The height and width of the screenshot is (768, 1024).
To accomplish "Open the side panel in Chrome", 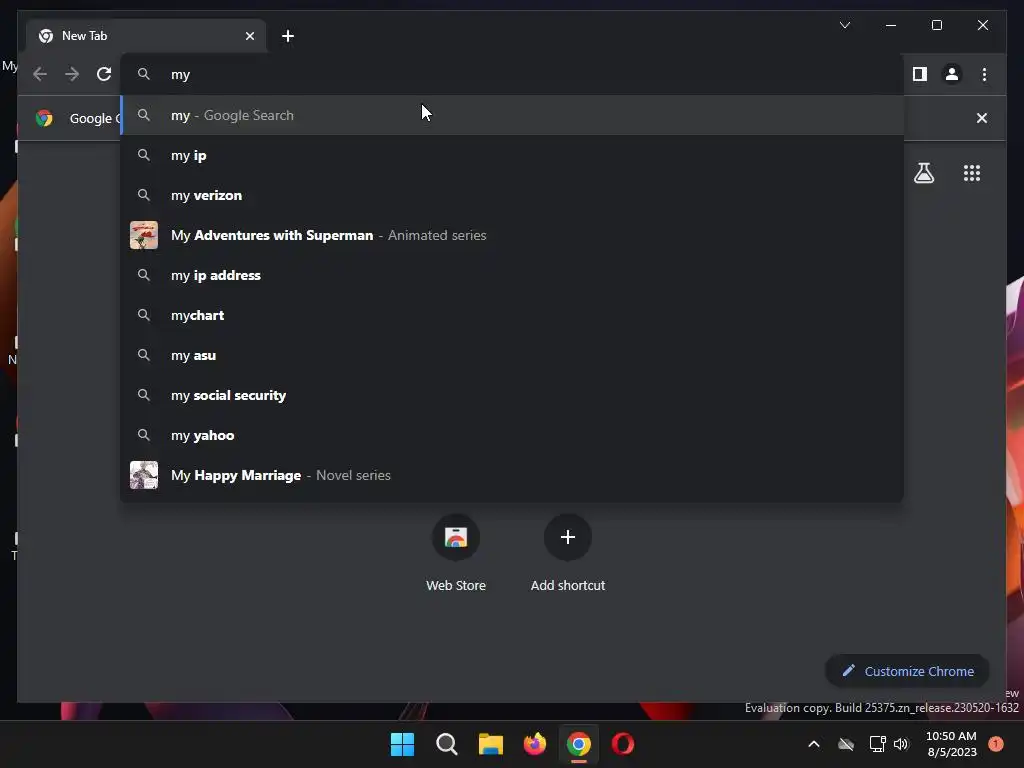I will 920,74.
